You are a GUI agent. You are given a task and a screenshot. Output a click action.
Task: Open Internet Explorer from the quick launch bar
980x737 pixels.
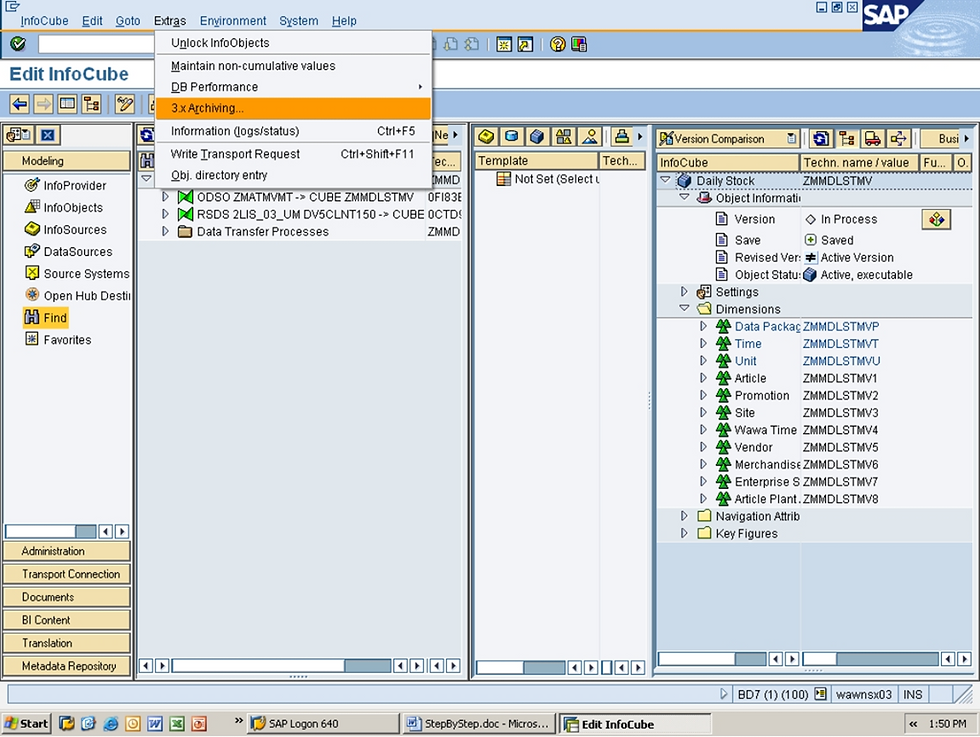[x=111, y=723]
